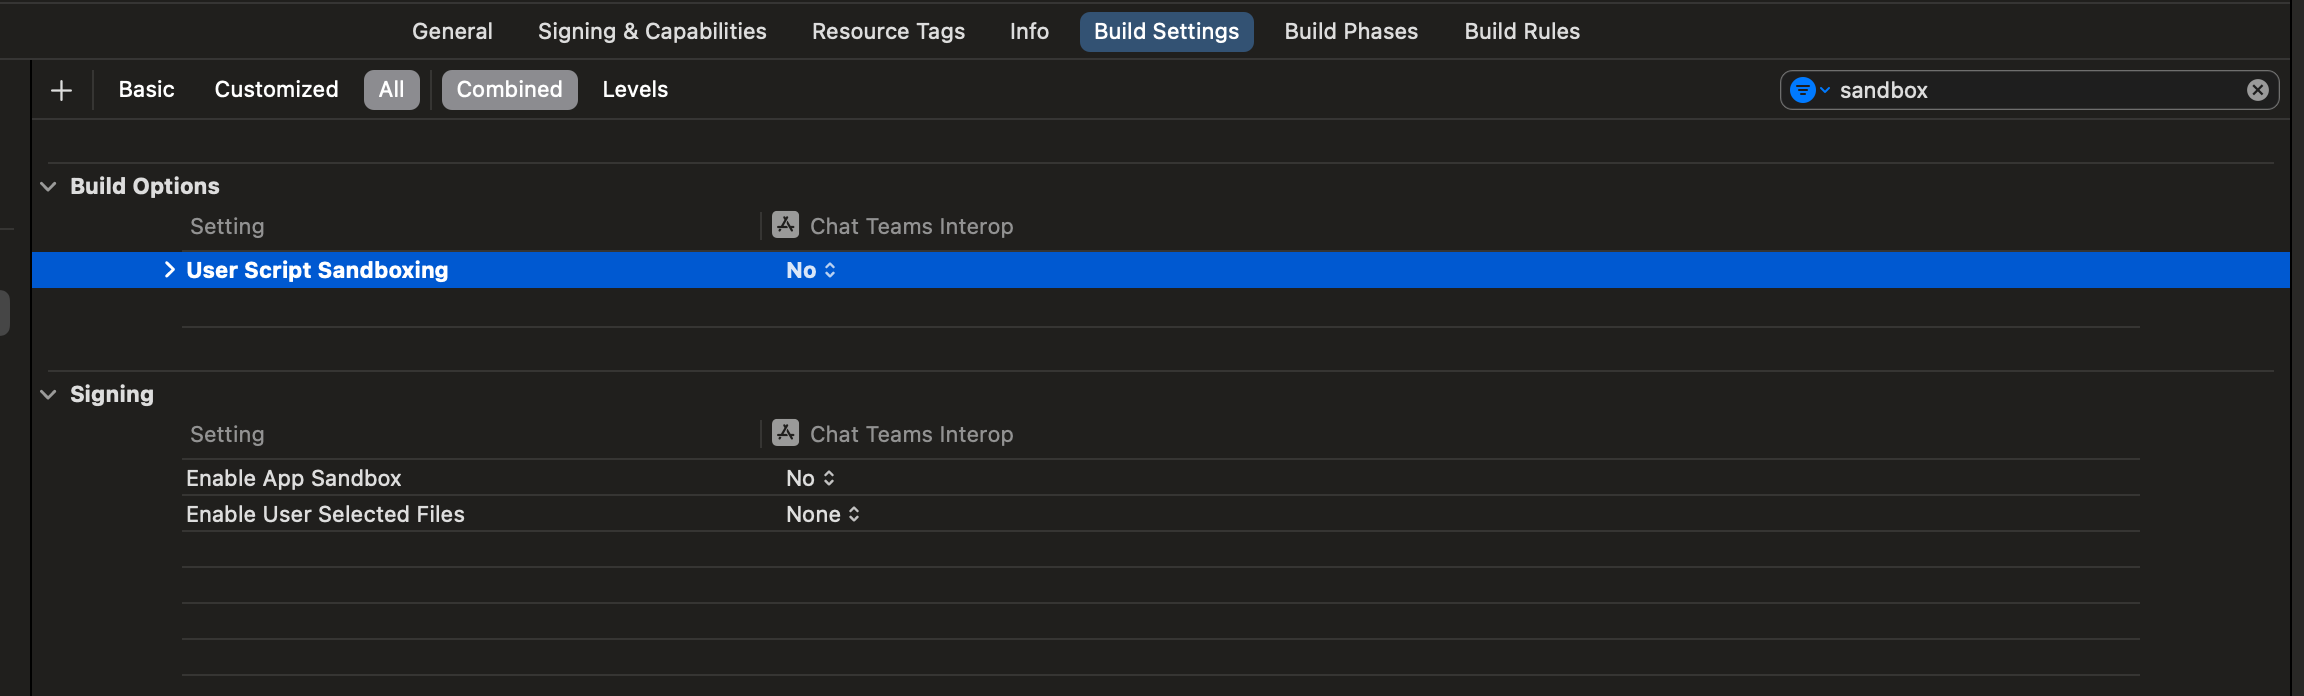This screenshot has height=696, width=2304.
Task: Switch to Levels view
Action: pyautogui.click(x=635, y=89)
